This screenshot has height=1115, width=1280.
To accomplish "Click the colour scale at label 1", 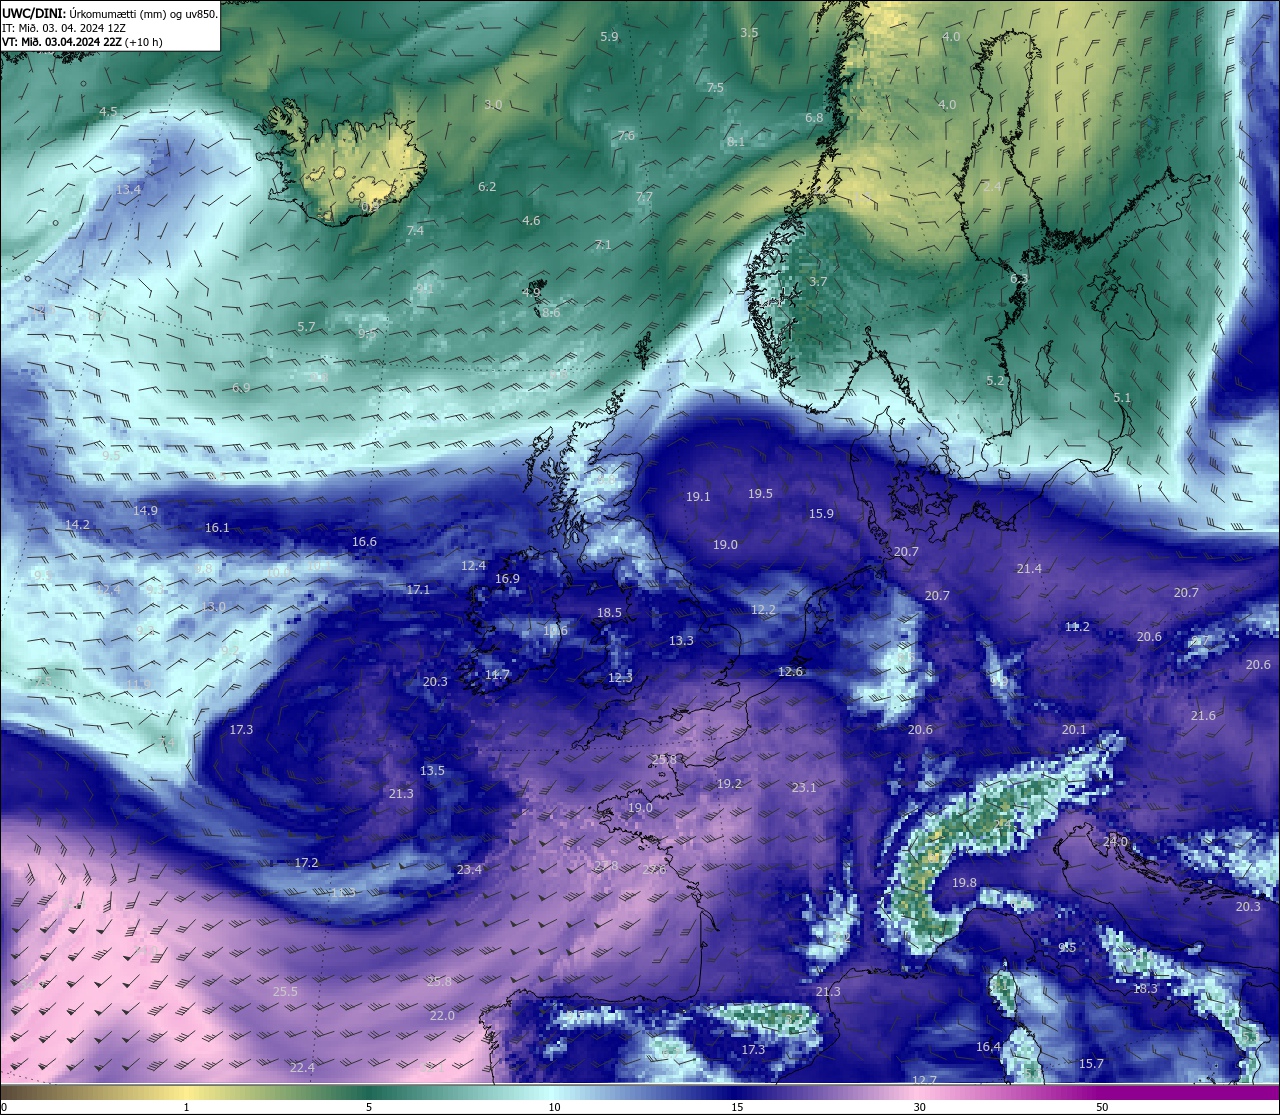I will pyautogui.click(x=186, y=1107).
